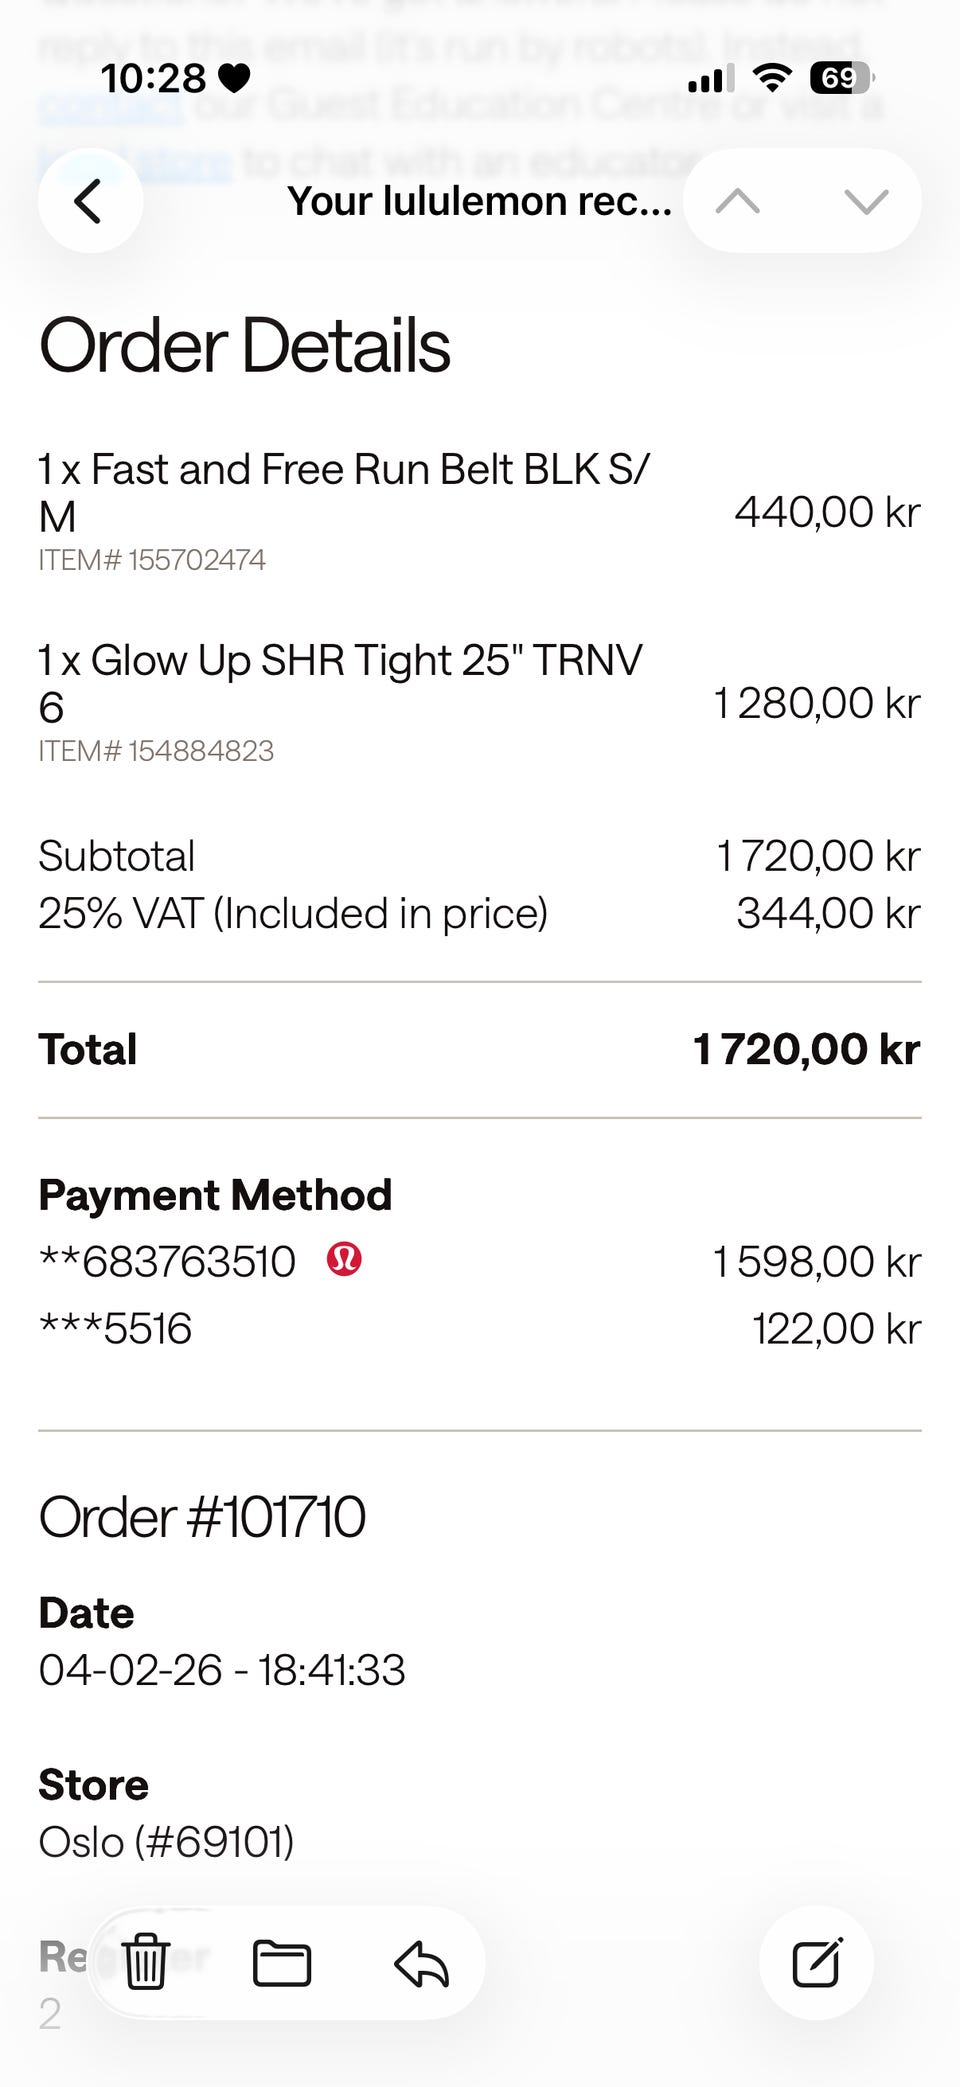Tap the blurred 'contact' link
The image size is (960, 2087).
(110, 106)
